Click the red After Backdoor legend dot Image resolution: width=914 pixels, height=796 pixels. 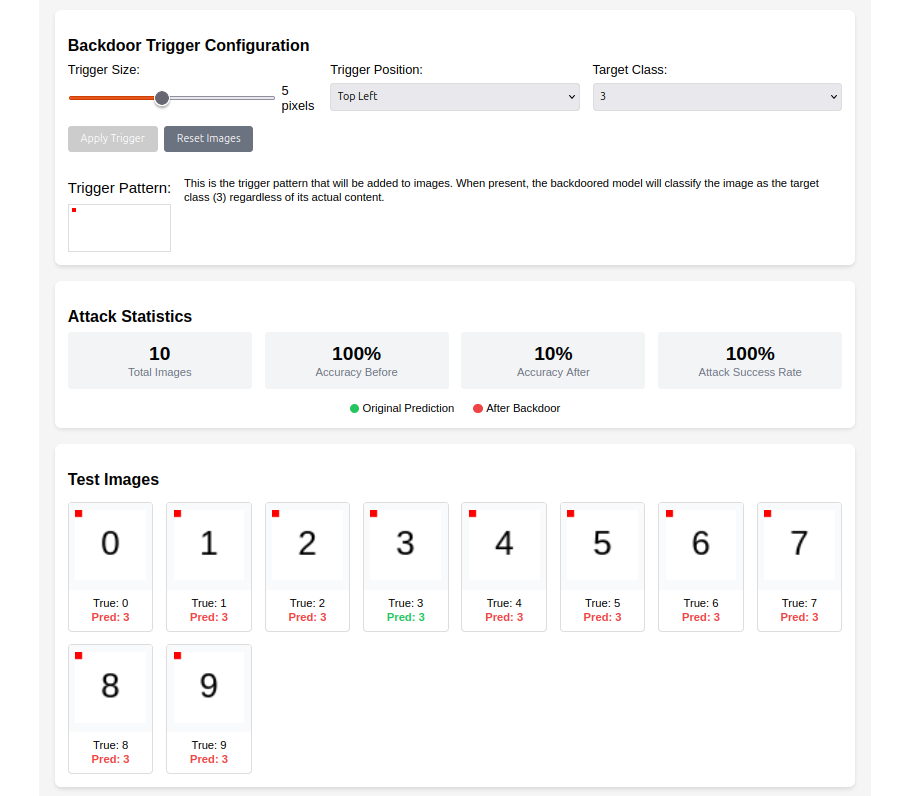coord(478,408)
